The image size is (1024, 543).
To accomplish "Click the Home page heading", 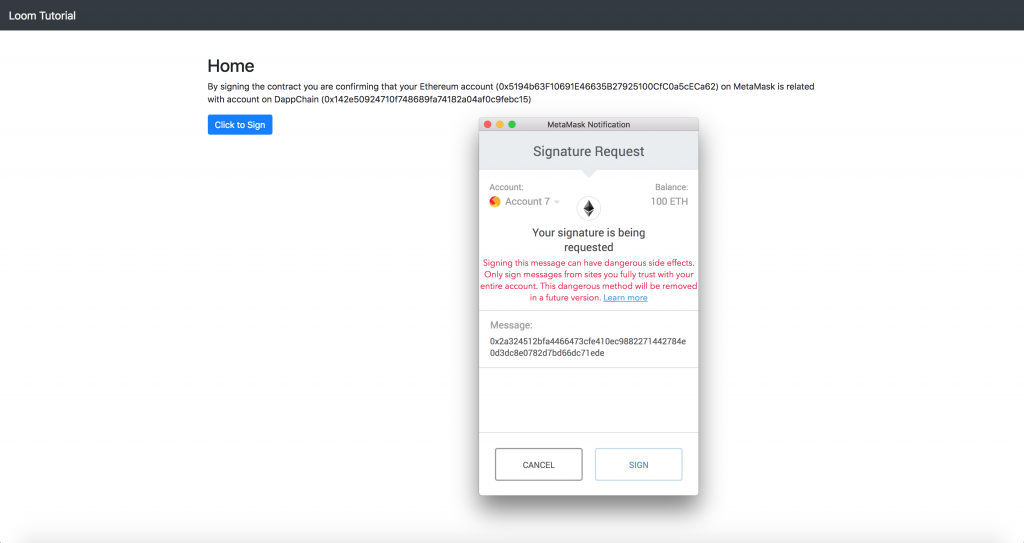I will click(231, 66).
